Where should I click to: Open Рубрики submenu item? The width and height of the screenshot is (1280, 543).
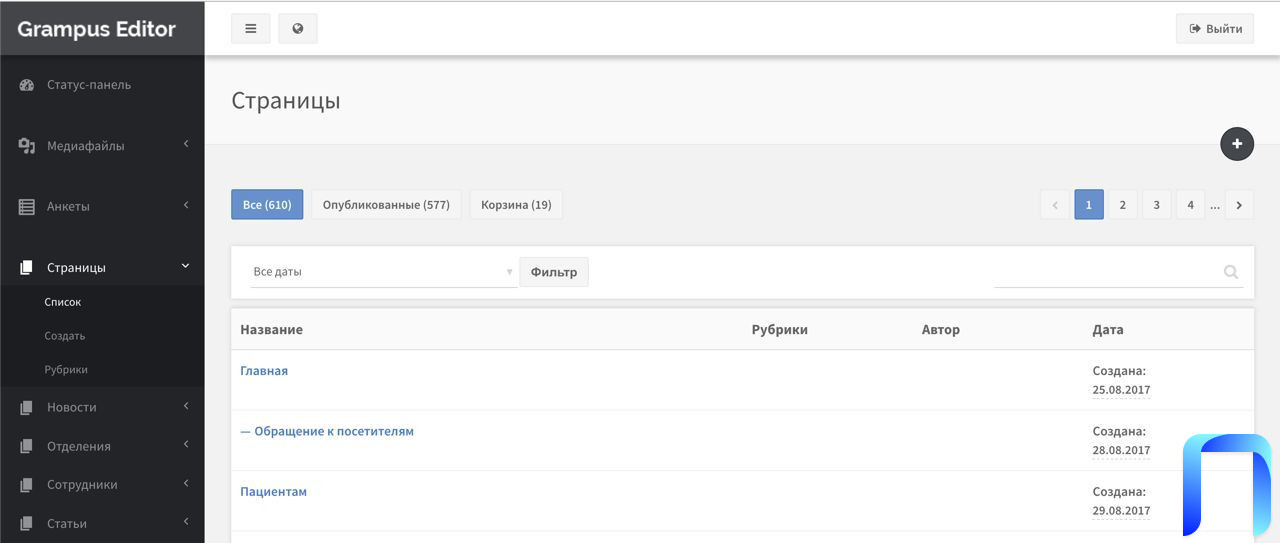pyautogui.click(x=66, y=370)
